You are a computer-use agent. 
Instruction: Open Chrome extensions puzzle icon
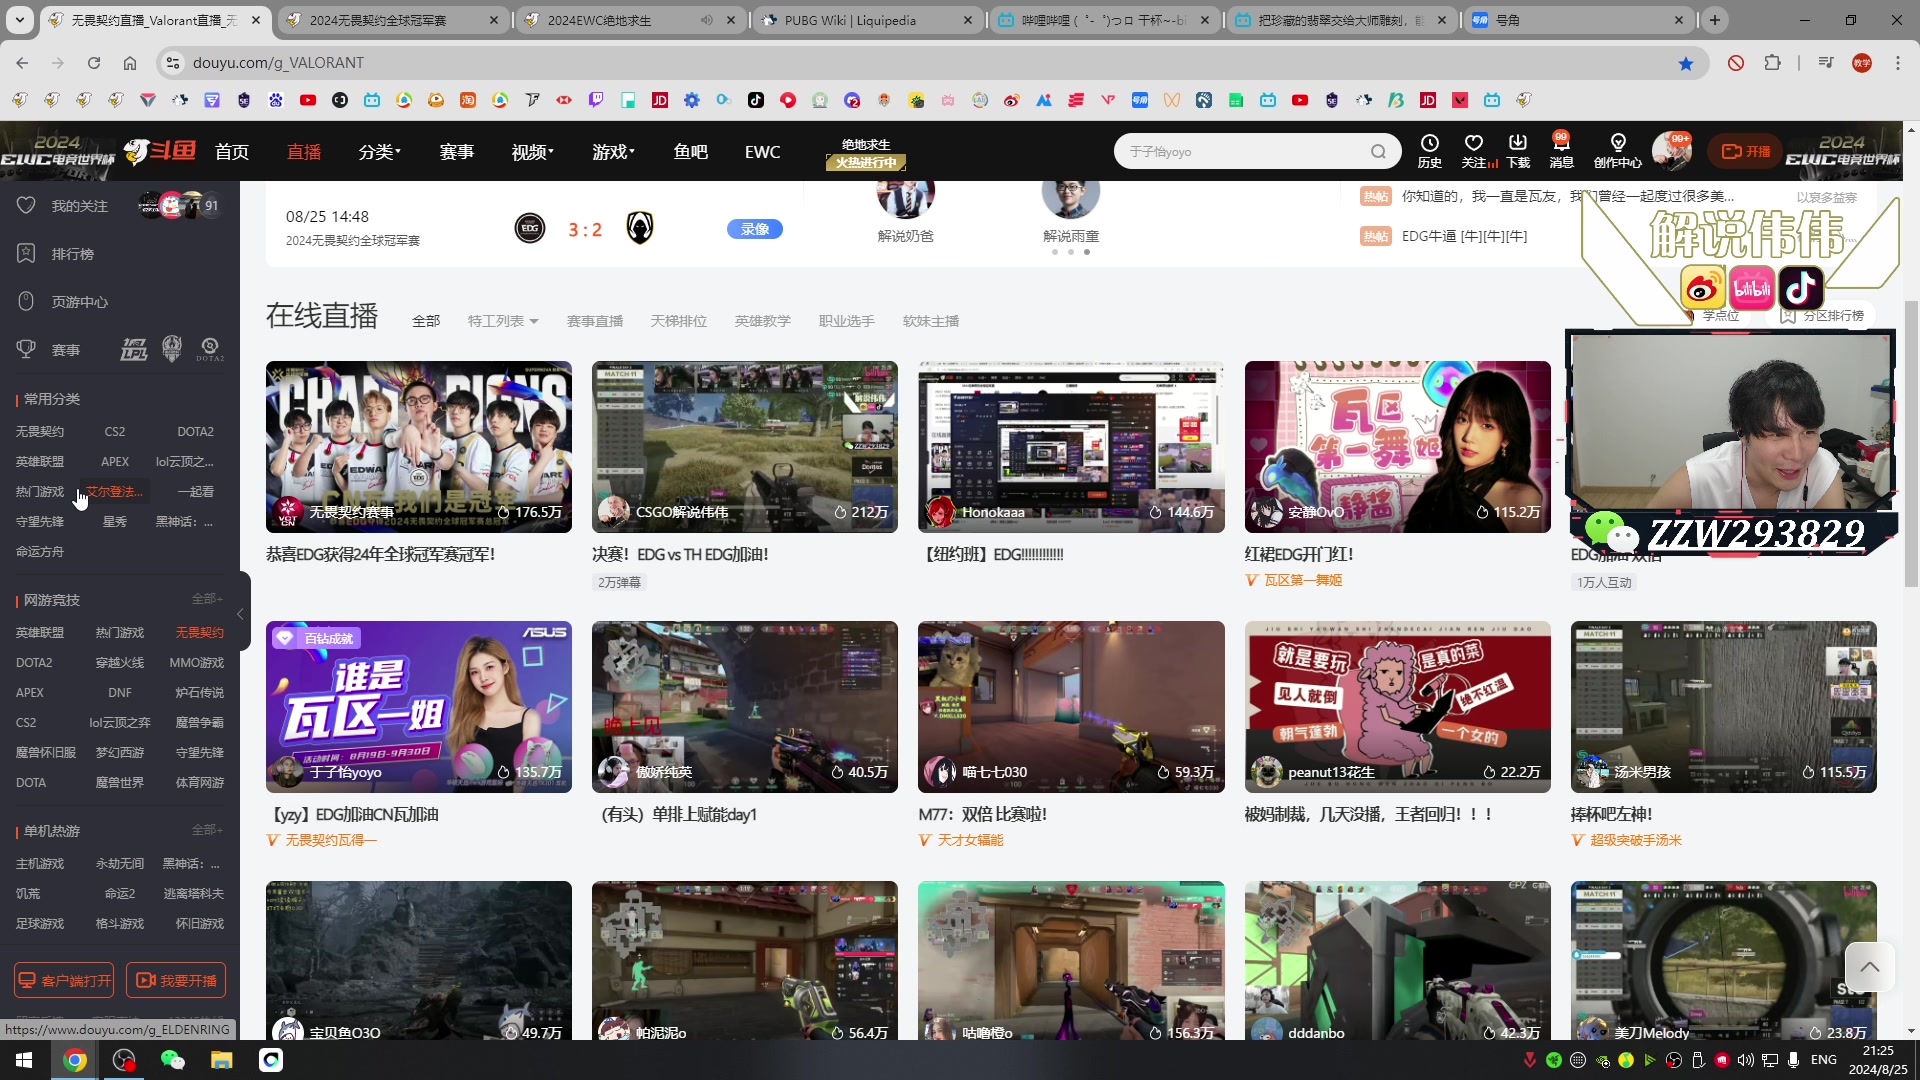click(1772, 63)
